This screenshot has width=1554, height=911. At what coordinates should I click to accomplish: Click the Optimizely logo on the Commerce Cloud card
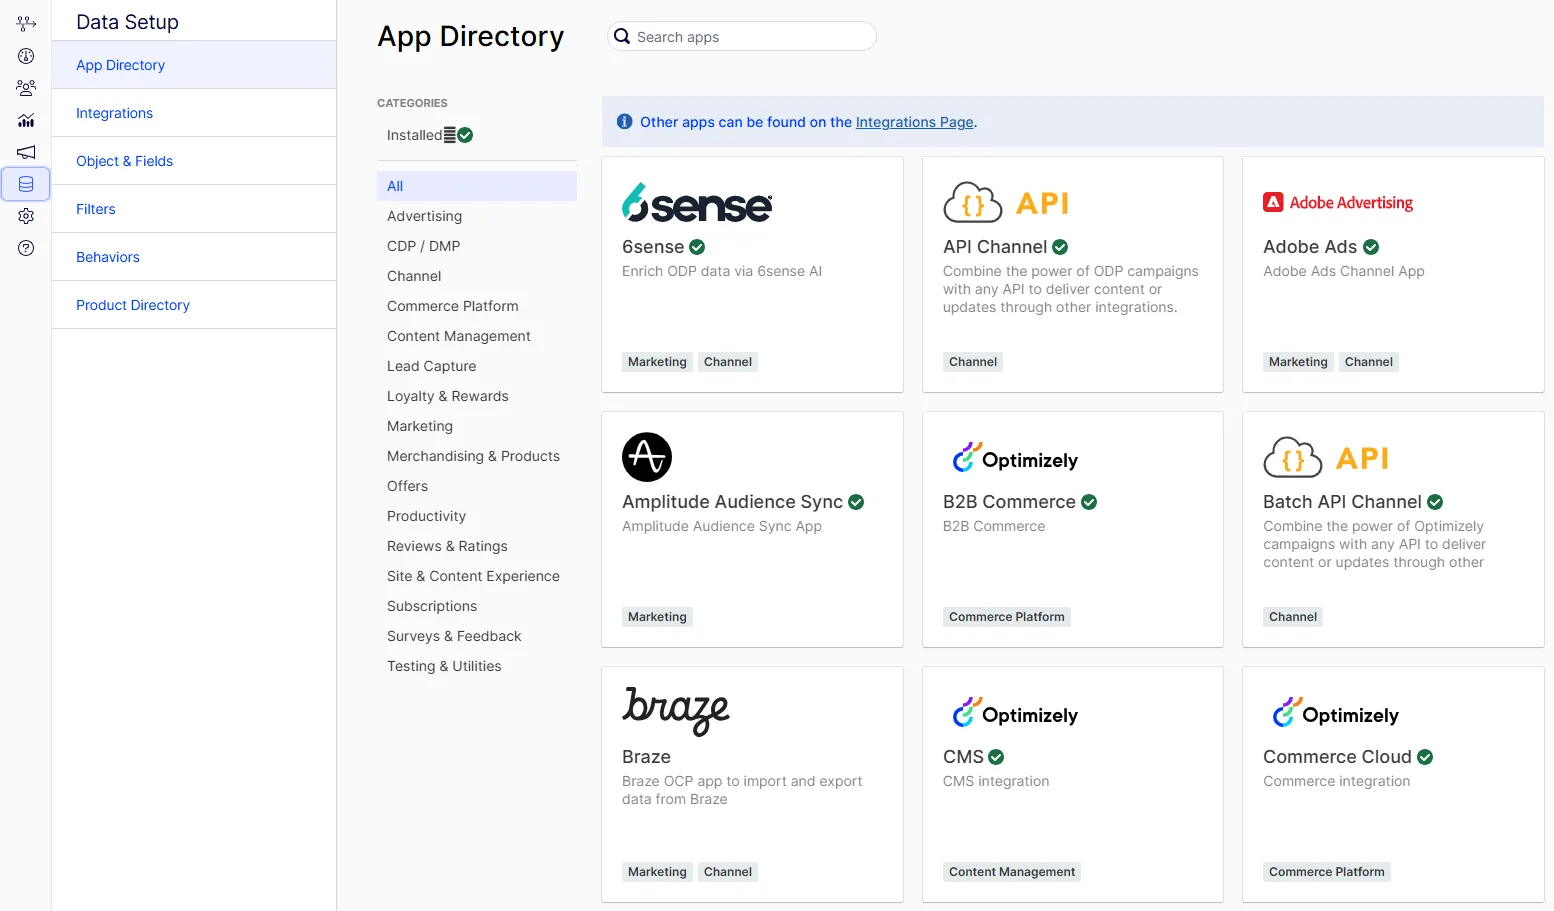tap(1335, 713)
